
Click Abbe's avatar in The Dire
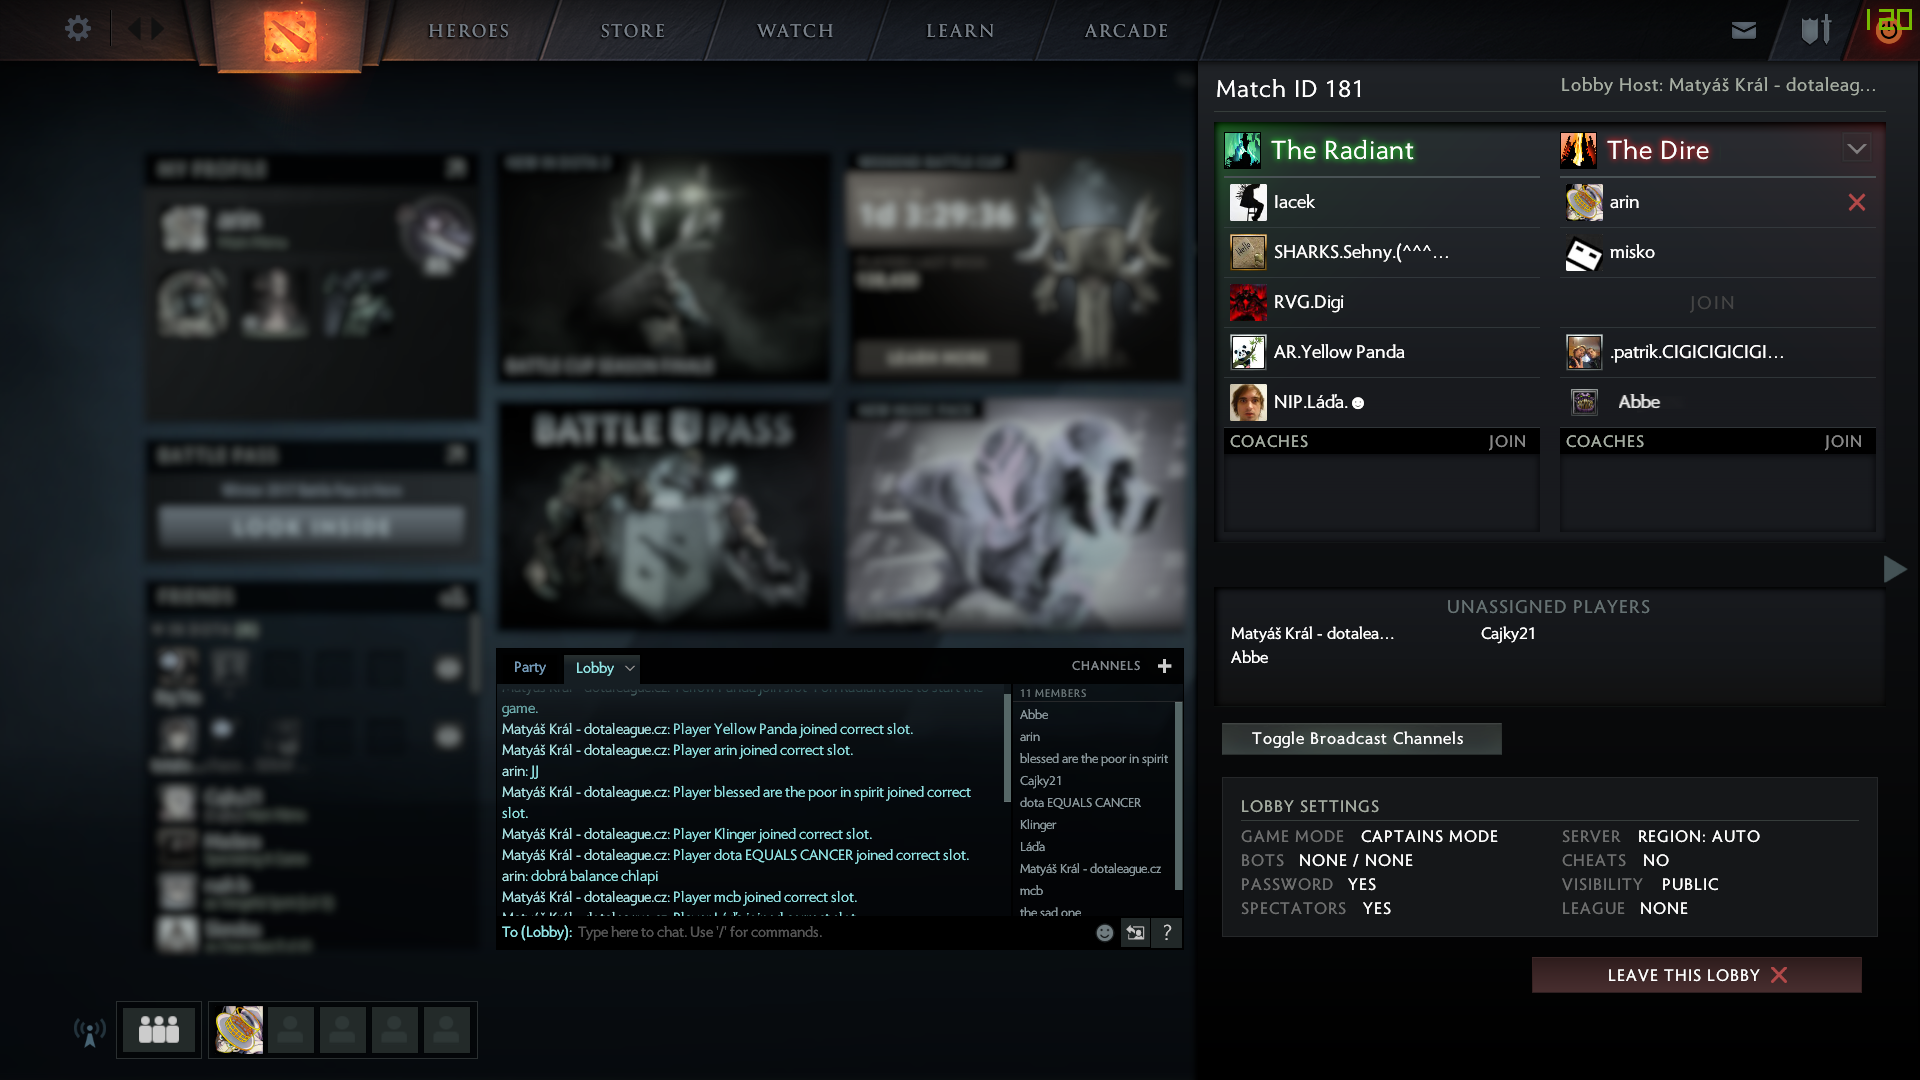click(x=1584, y=402)
